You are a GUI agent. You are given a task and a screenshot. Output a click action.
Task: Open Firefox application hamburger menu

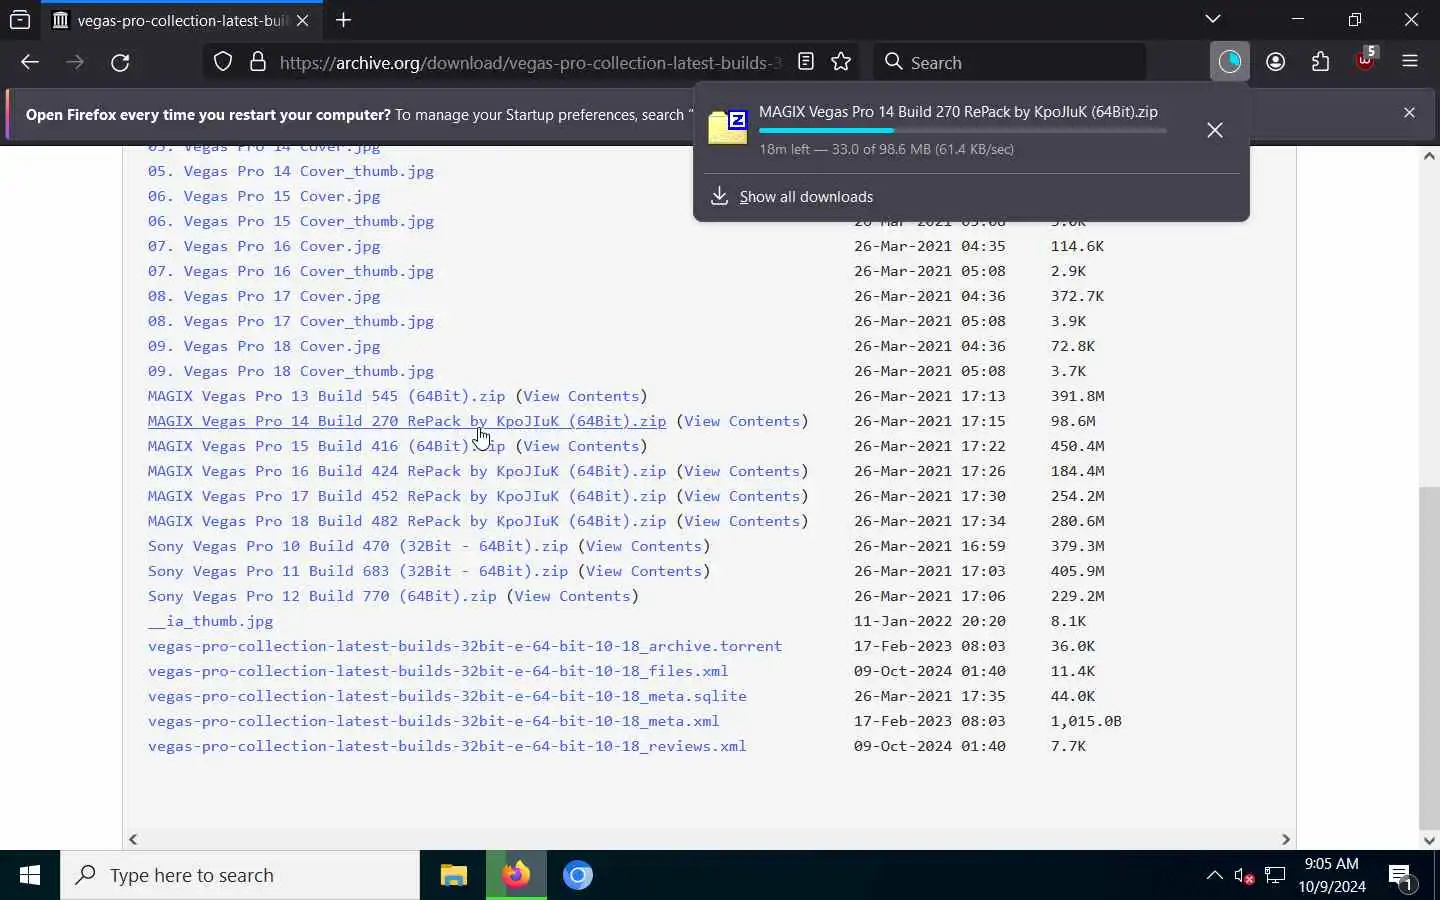(x=1411, y=62)
